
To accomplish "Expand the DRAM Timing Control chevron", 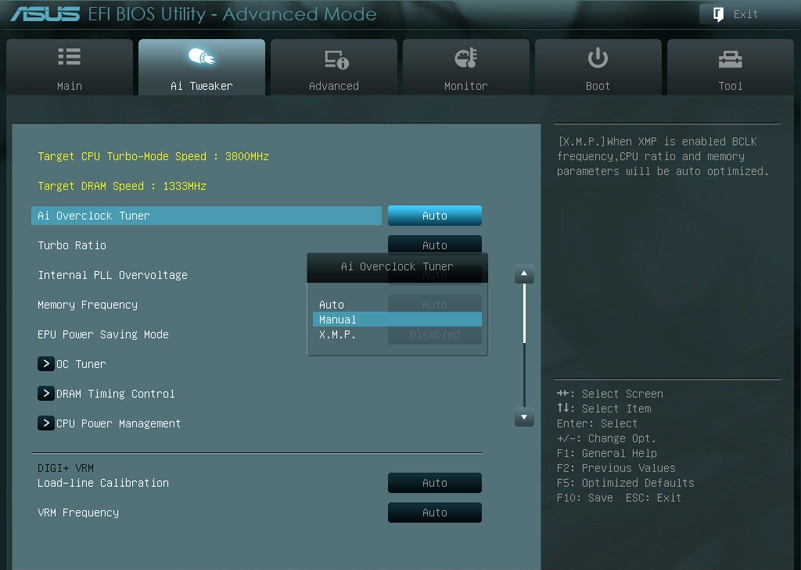I will pyautogui.click(x=46, y=393).
